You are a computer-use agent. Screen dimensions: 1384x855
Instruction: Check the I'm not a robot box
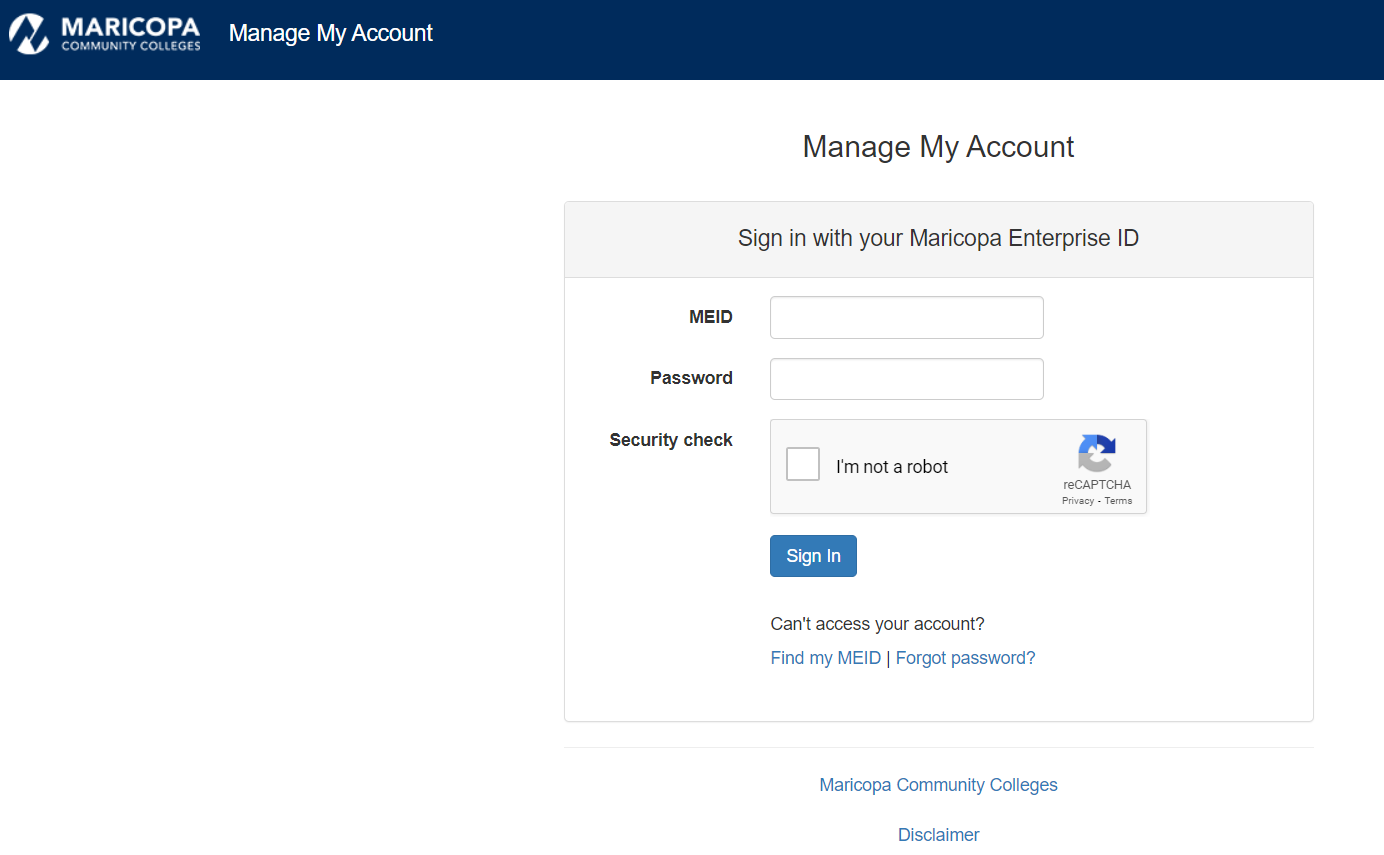(x=803, y=464)
